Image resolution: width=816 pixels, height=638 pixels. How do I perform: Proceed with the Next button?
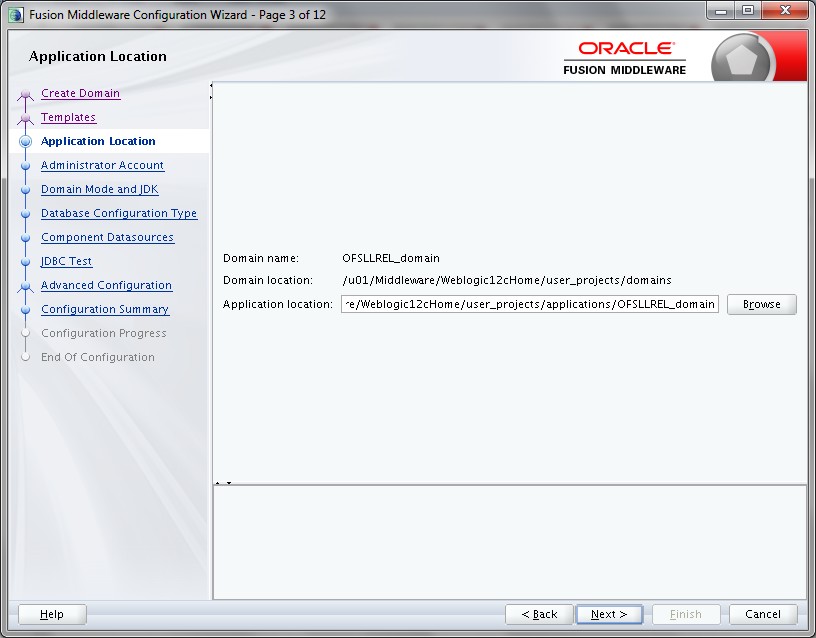pos(609,614)
